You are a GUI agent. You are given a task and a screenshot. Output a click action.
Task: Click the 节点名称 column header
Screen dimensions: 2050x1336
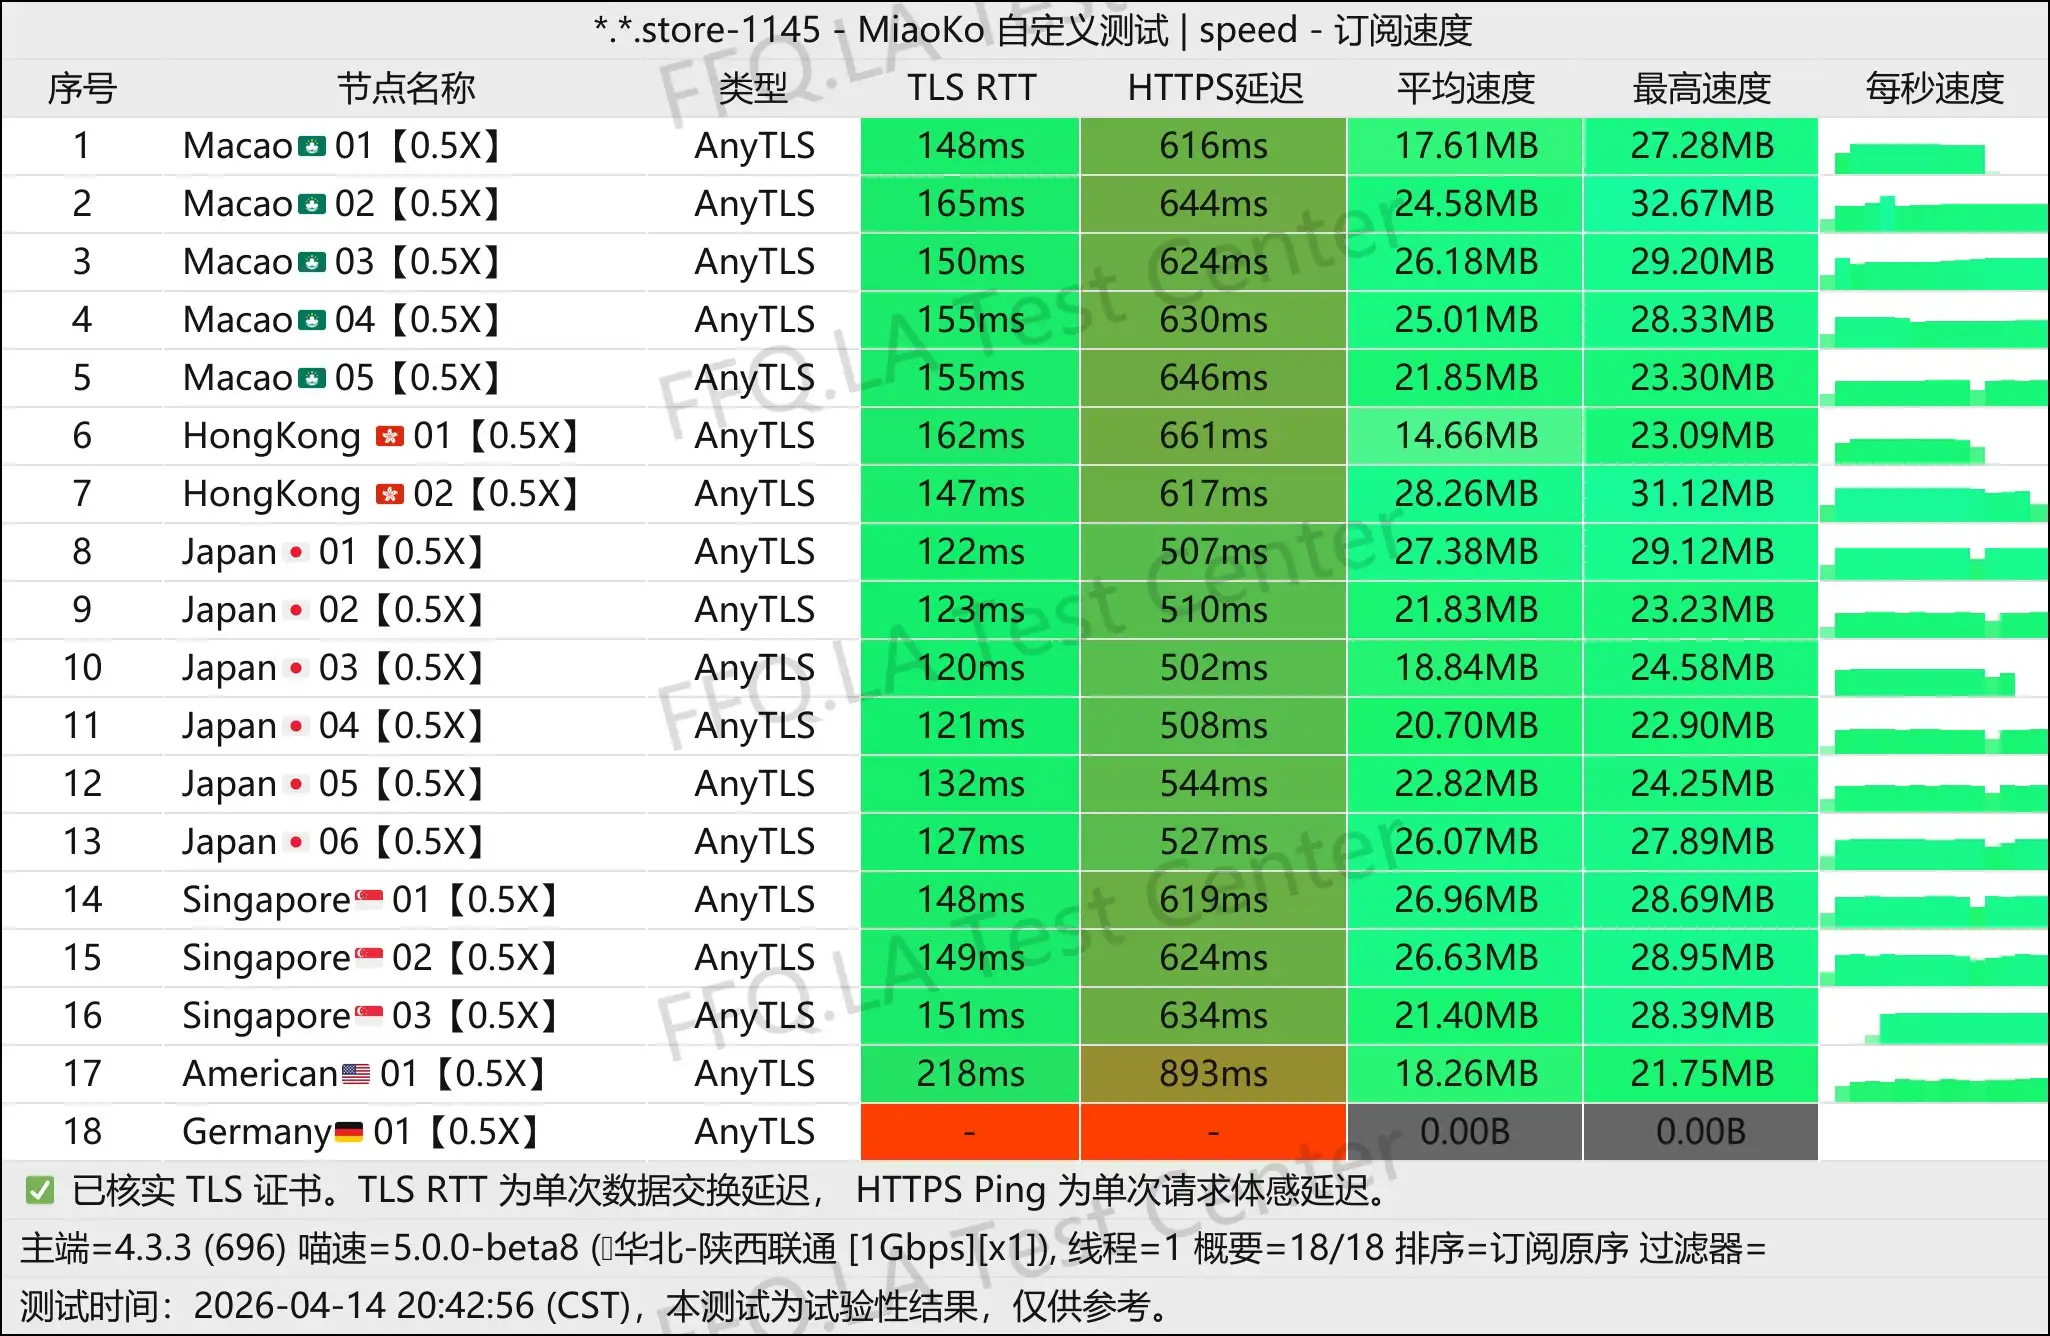click(x=406, y=89)
